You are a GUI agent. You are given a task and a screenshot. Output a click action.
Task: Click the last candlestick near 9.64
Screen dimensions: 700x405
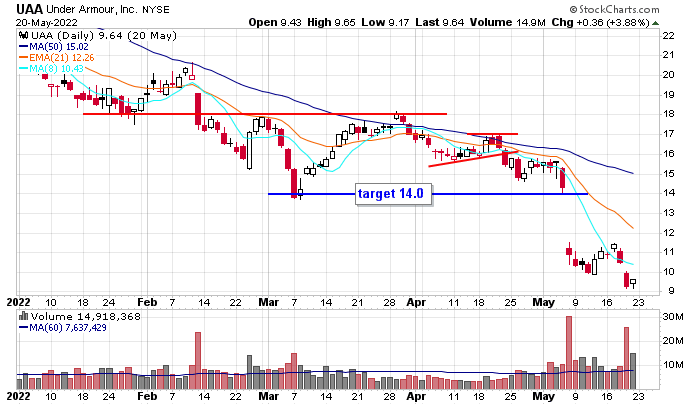(x=633, y=283)
